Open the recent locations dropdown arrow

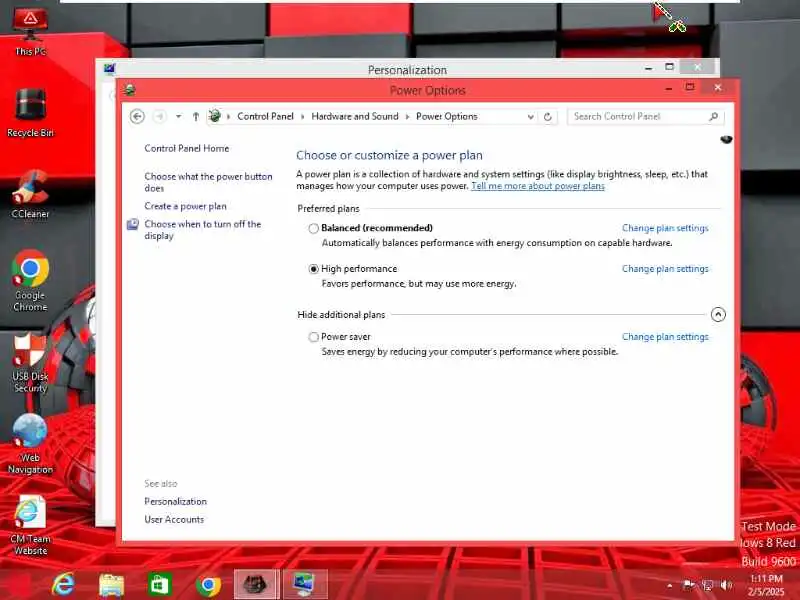178,116
